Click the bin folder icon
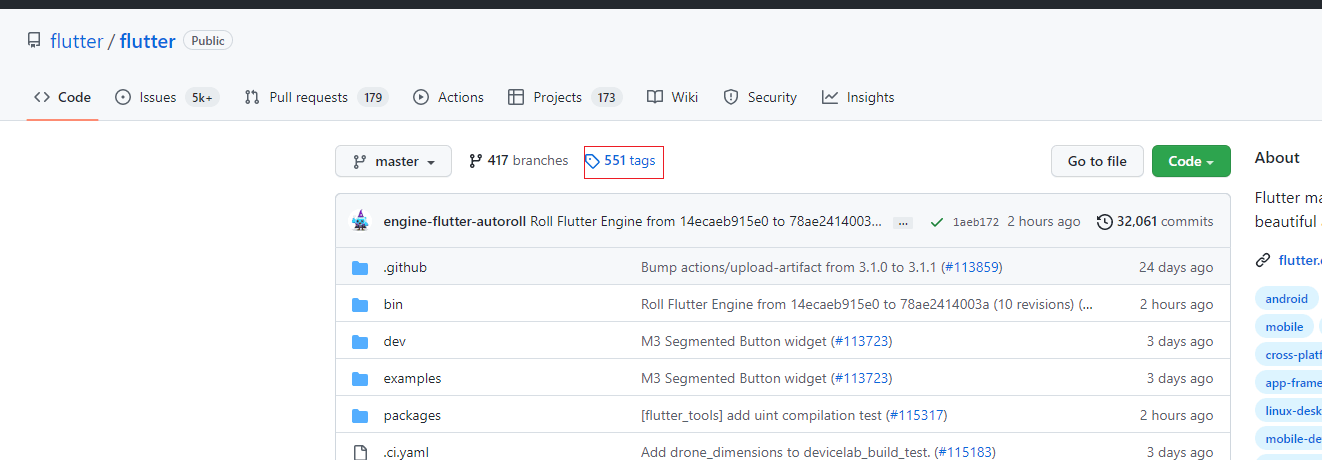 coord(361,304)
